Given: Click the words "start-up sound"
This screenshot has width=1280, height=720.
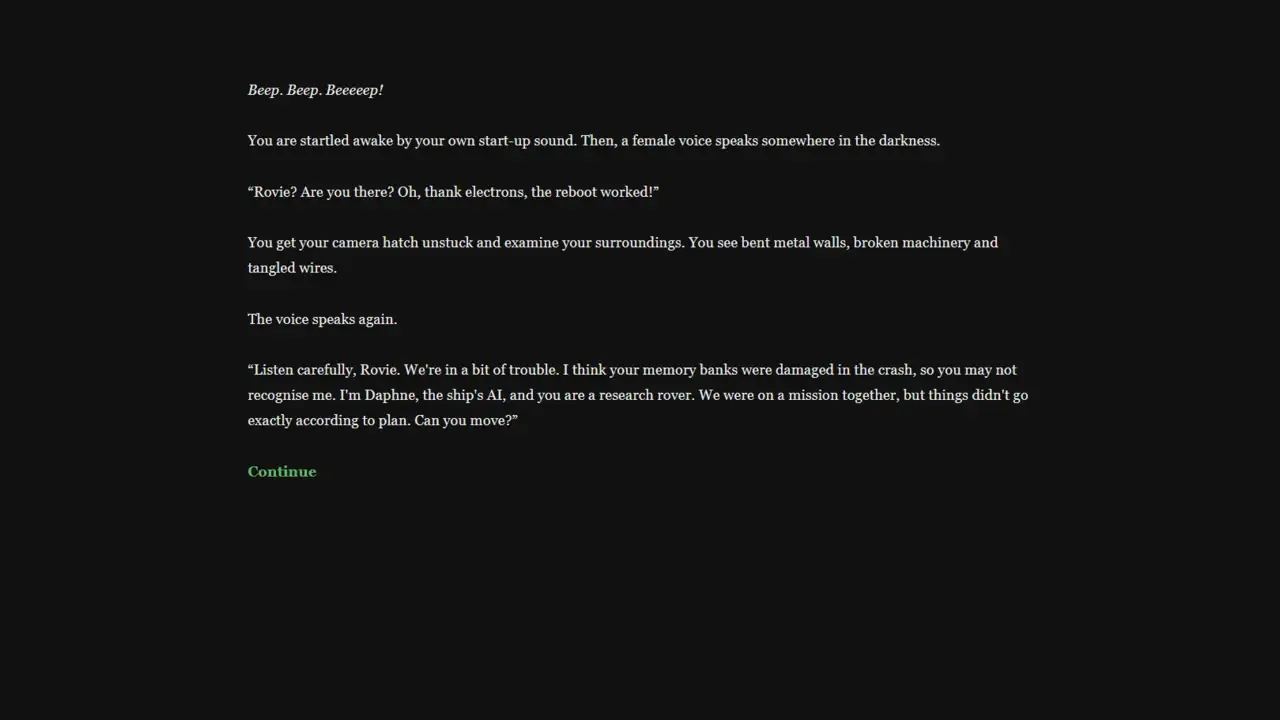Looking at the screenshot, I should (526, 141).
